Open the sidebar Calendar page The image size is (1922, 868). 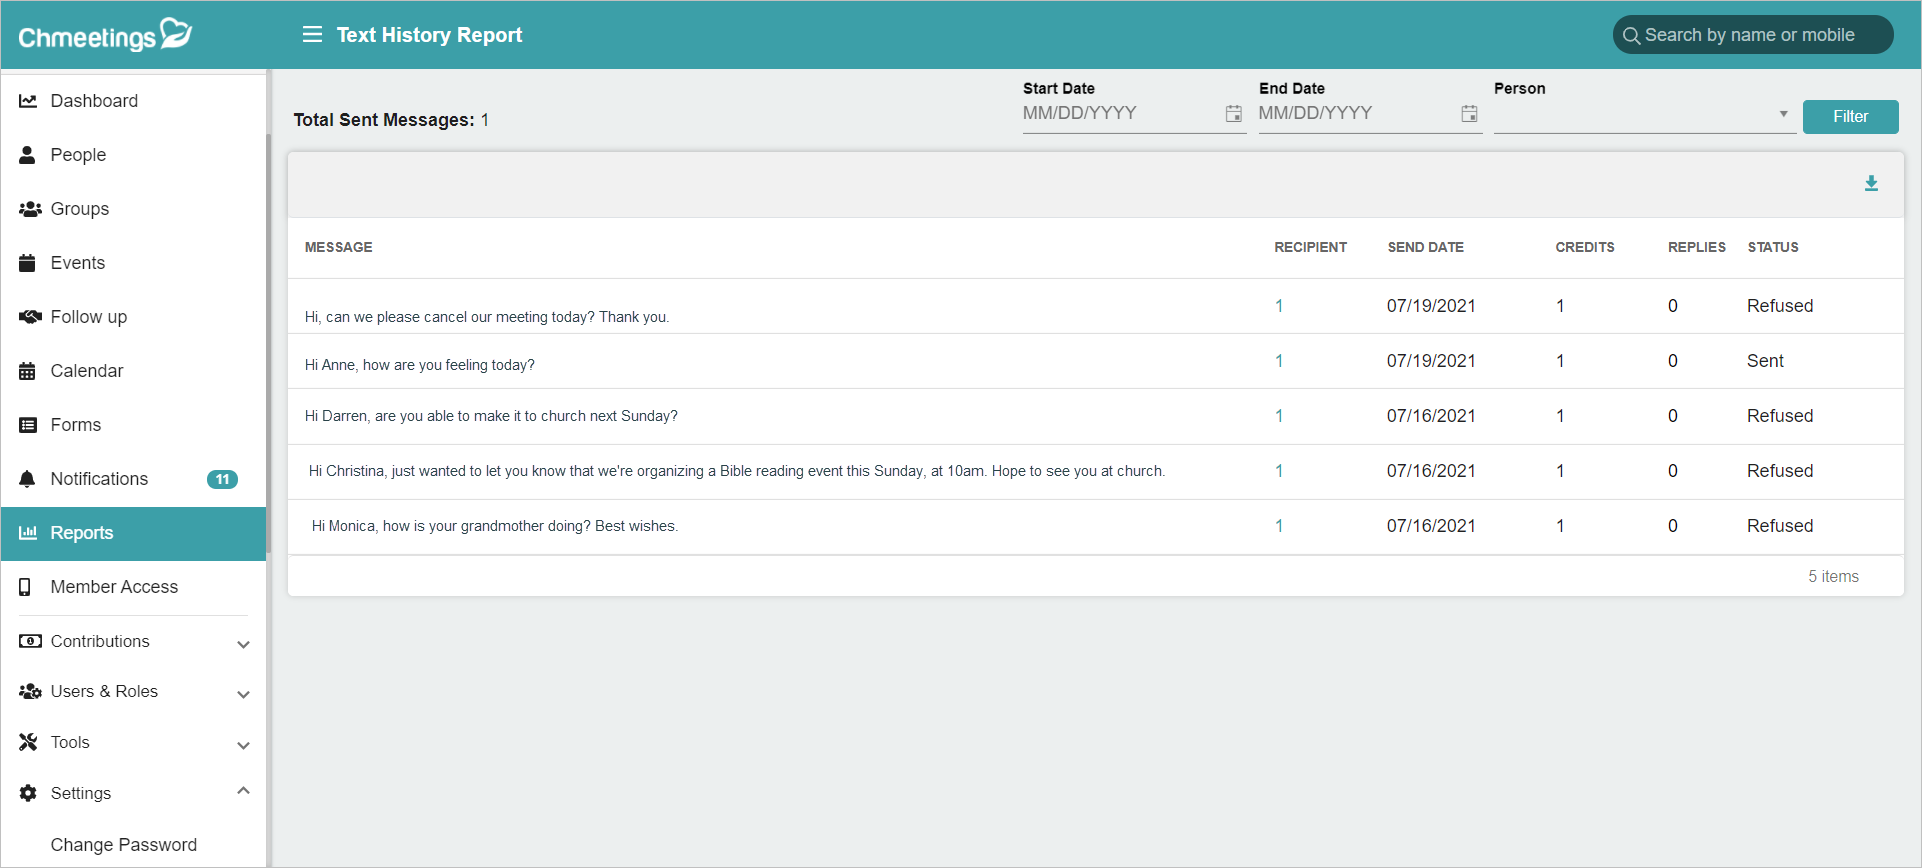click(133, 371)
